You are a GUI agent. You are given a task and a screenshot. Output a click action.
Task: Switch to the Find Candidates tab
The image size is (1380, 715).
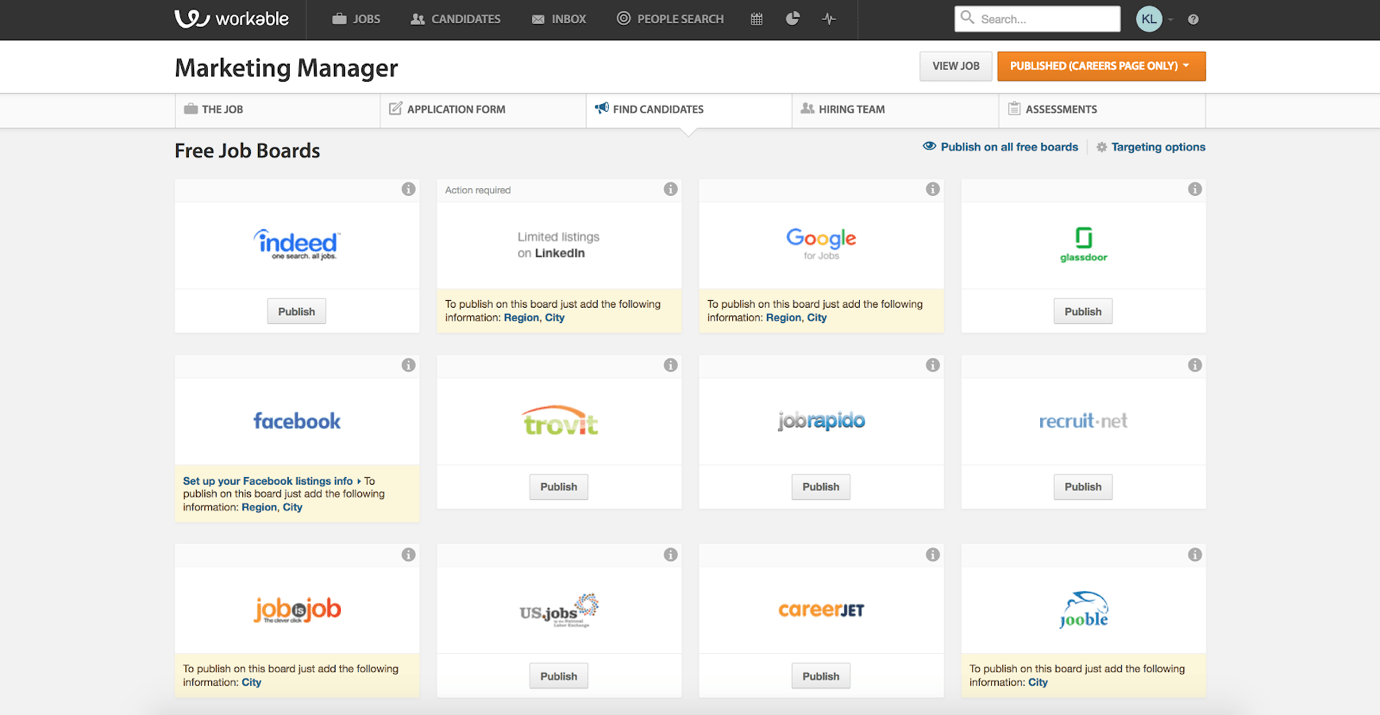click(689, 110)
